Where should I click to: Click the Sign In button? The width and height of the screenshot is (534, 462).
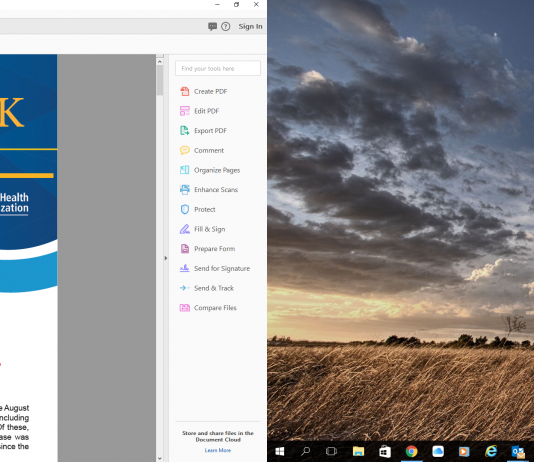(x=250, y=27)
